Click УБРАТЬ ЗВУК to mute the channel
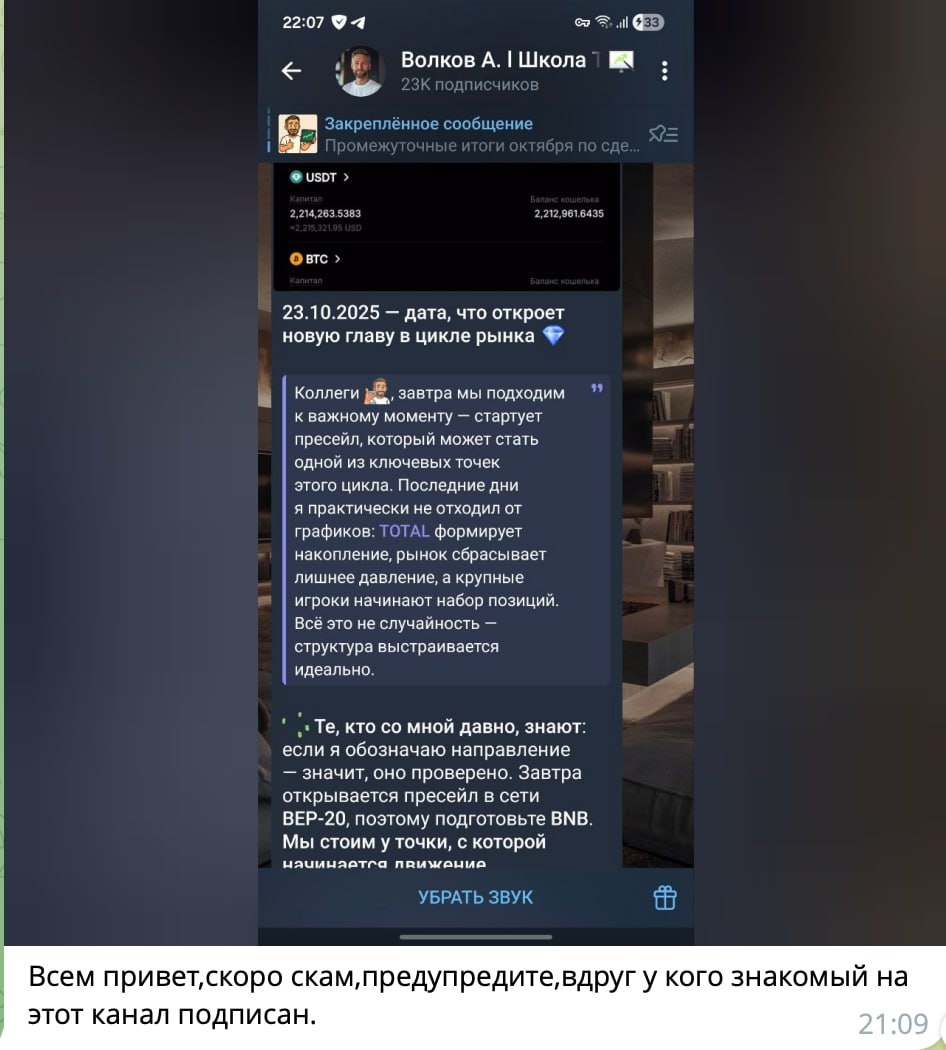 point(475,897)
